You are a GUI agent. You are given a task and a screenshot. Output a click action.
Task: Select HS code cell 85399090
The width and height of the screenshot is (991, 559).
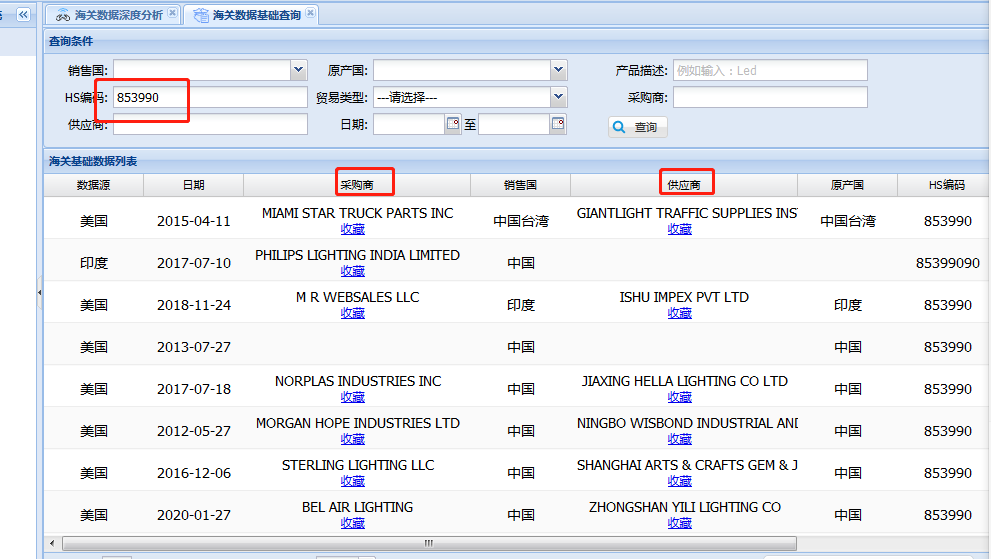click(x=947, y=263)
